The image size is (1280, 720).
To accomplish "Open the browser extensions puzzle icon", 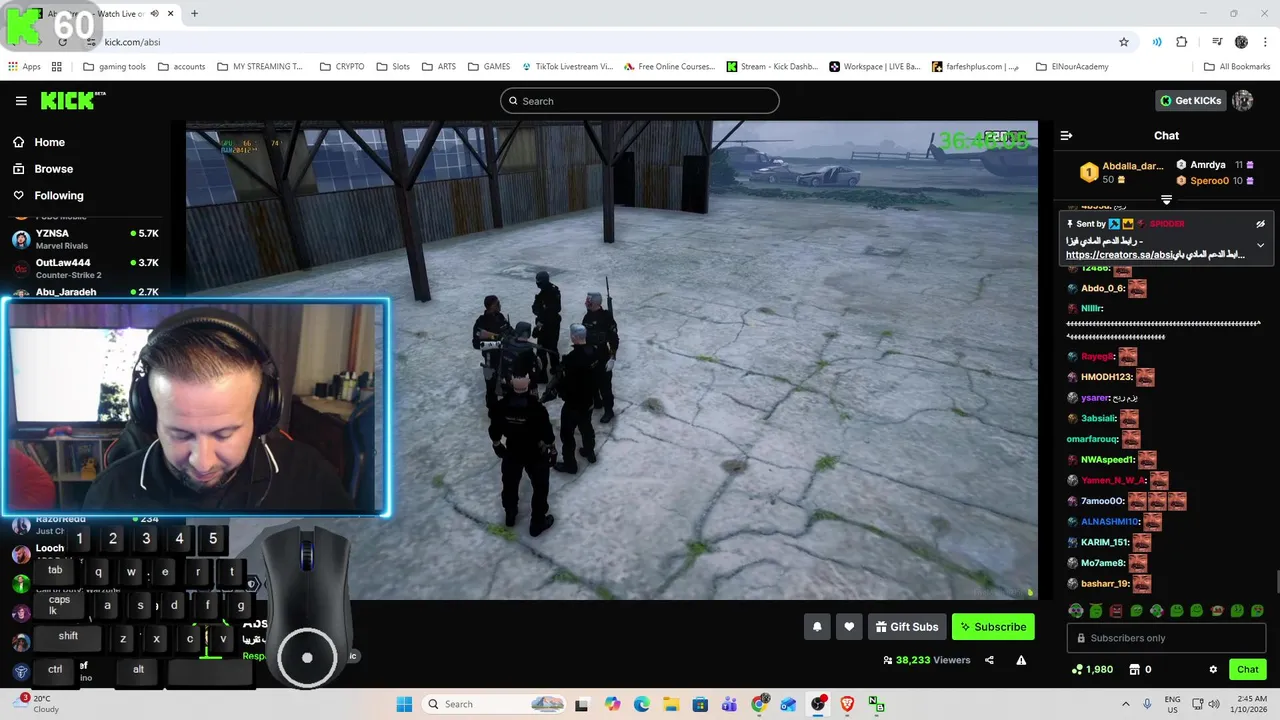I will (1182, 42).
